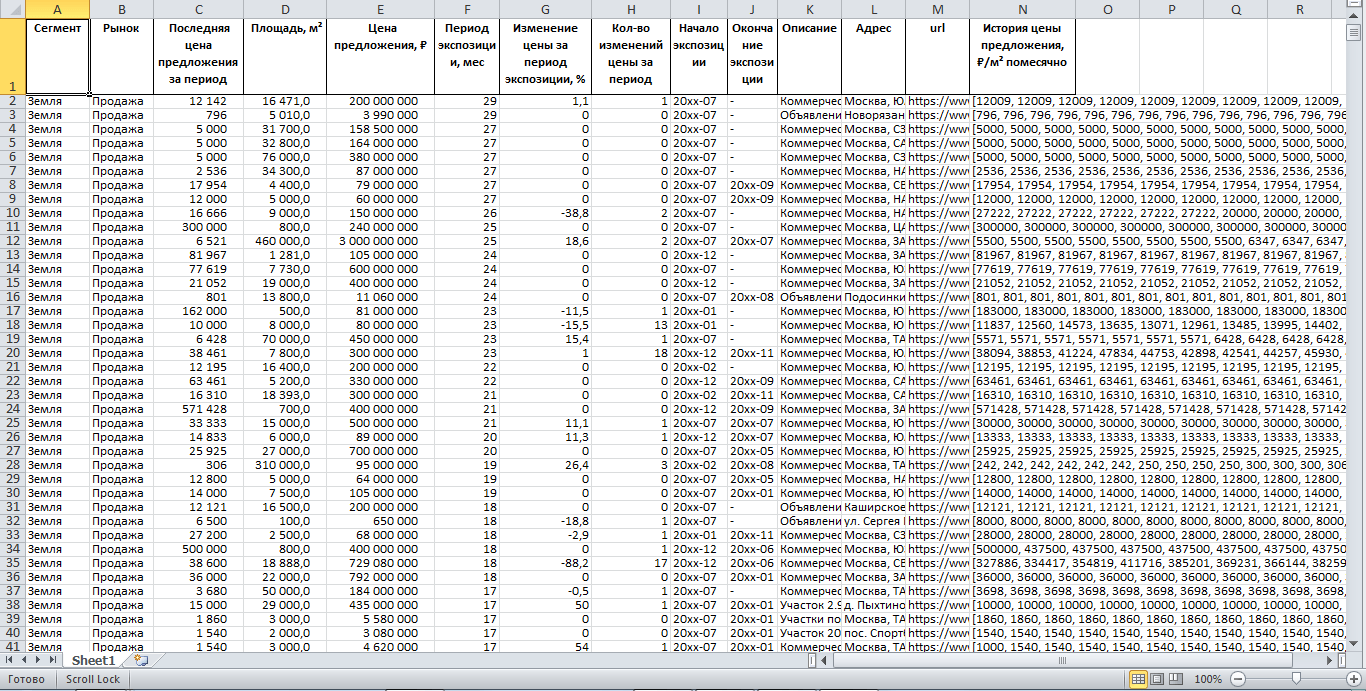Select the address cell starting 'Подсинки'

tap(874, 297)
